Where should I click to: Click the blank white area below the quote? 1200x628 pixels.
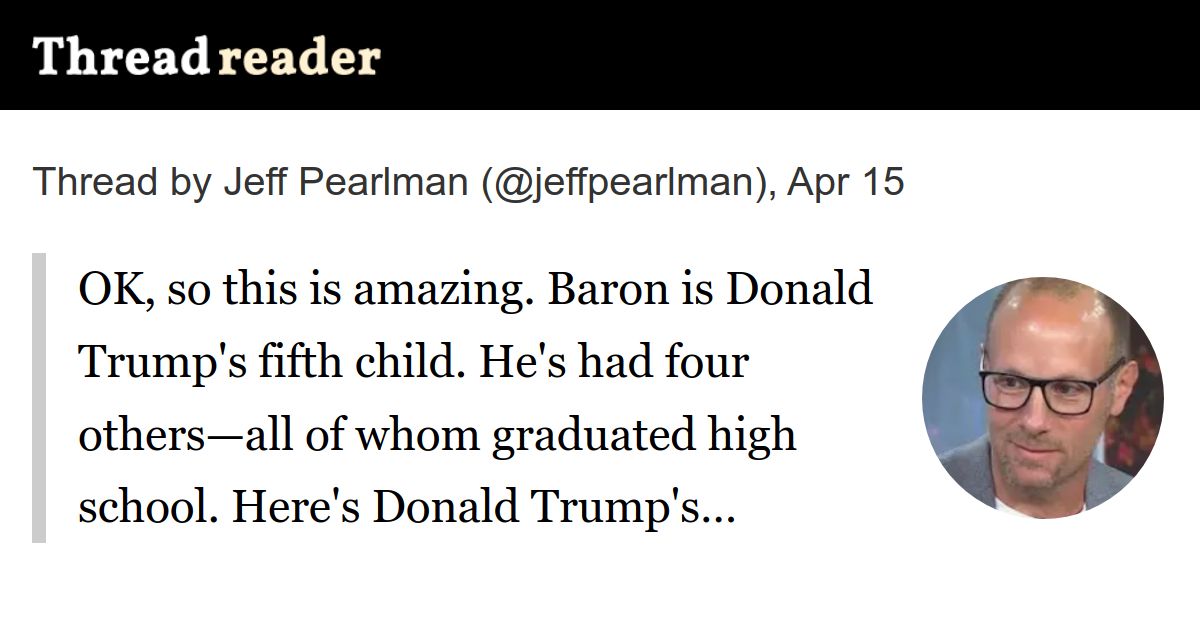click(600, 590)
